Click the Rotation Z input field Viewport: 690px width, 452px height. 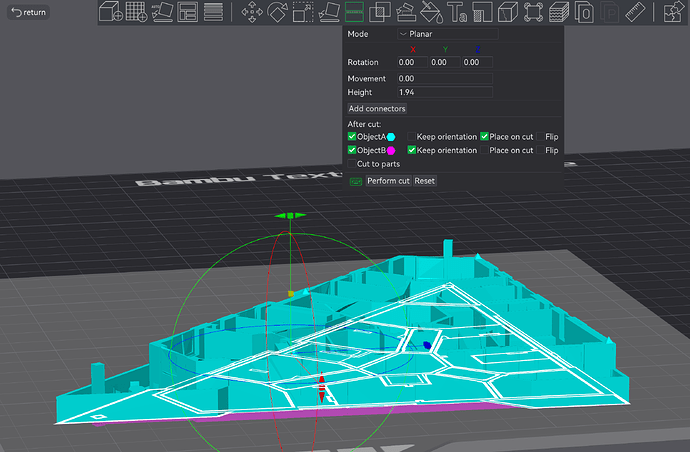point(477,62)
